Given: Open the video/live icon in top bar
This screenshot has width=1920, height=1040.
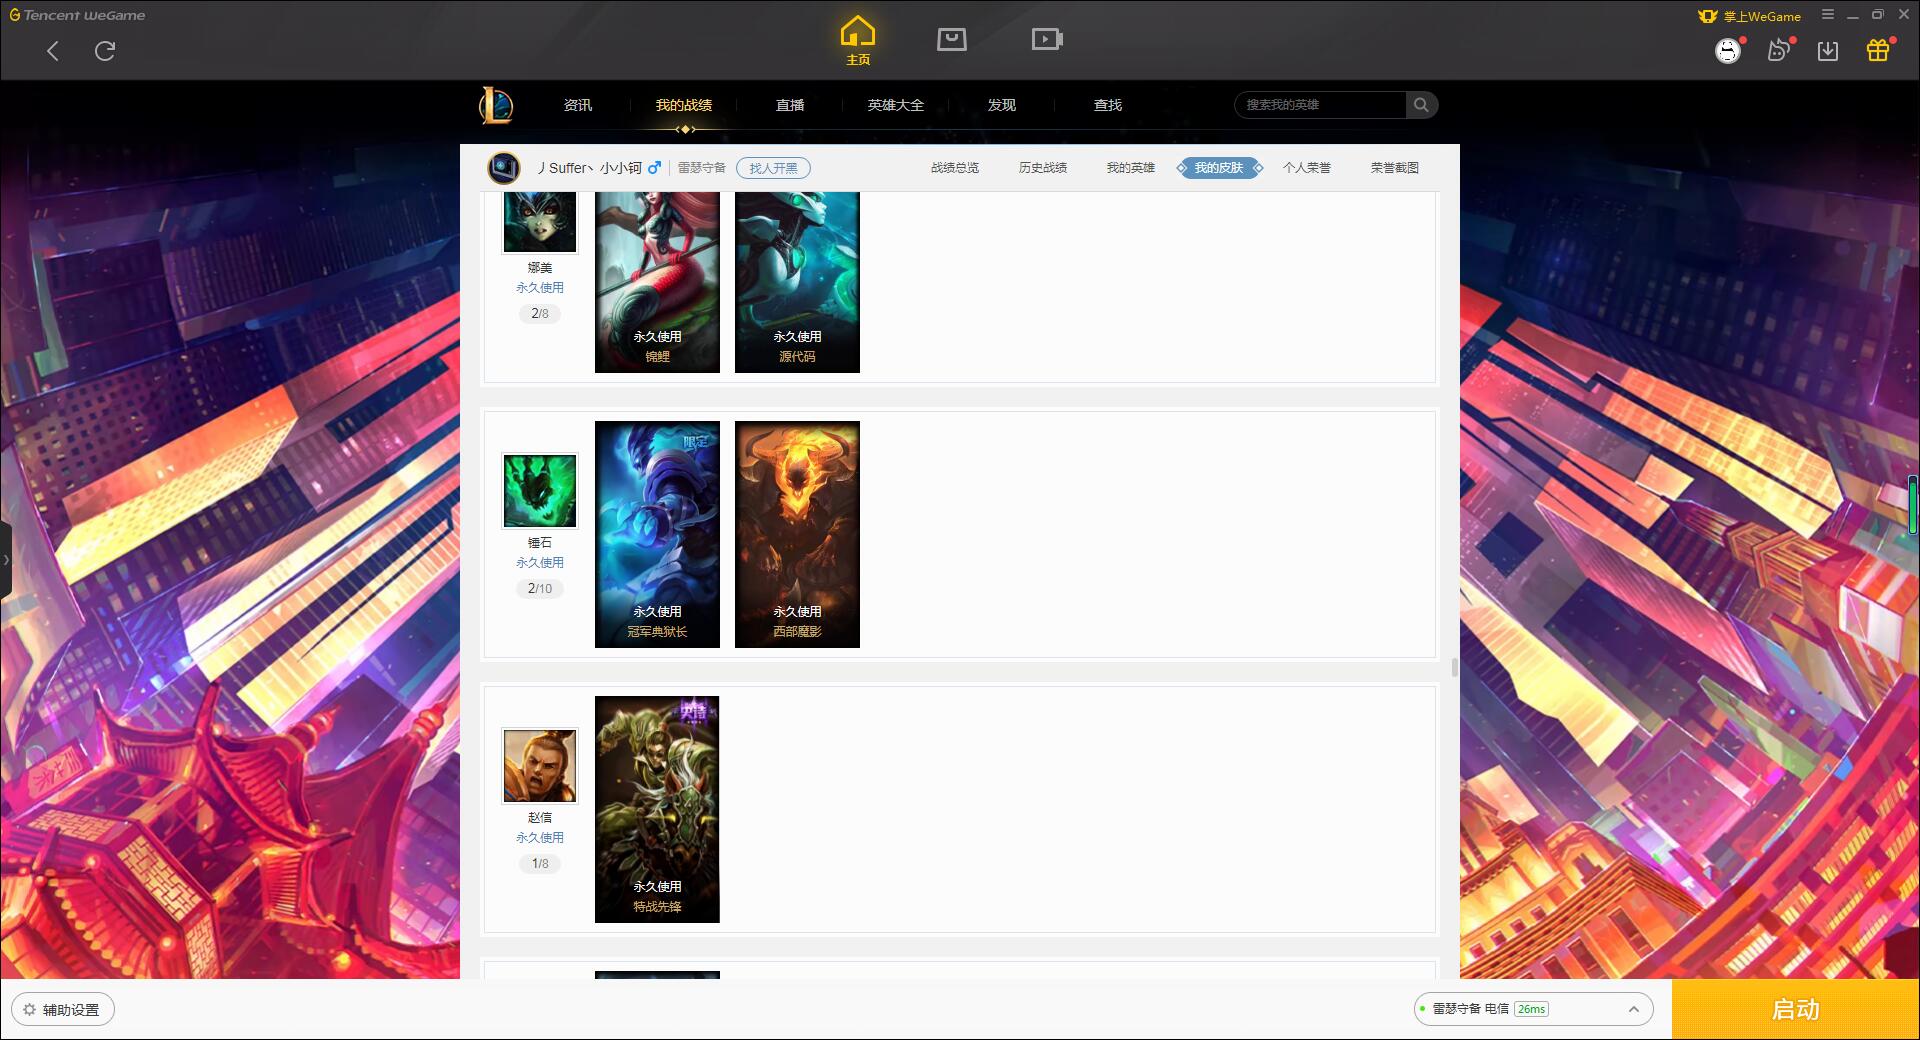Looking at the screenshot, I should (x=1047, y=39).
